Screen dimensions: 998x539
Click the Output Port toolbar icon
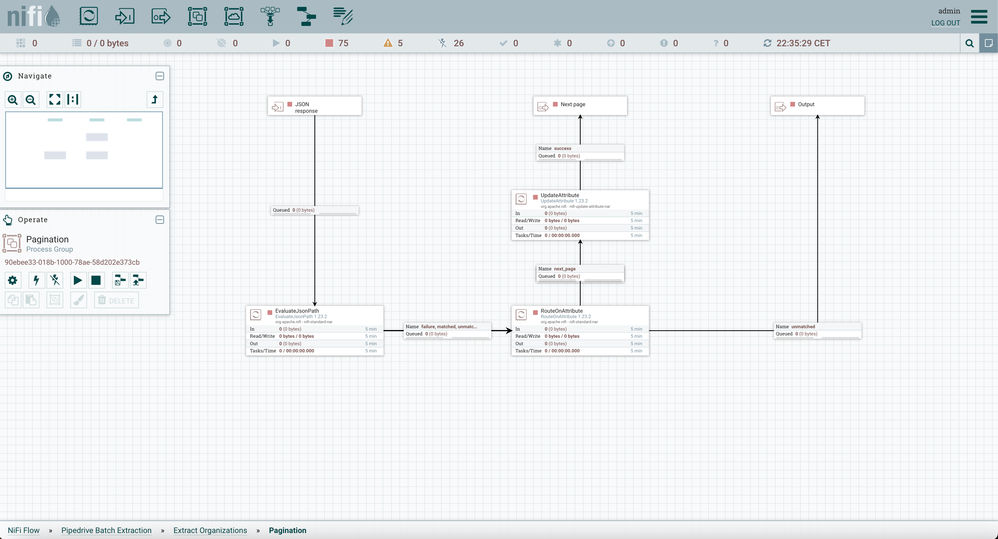click(x=161, y=16)
